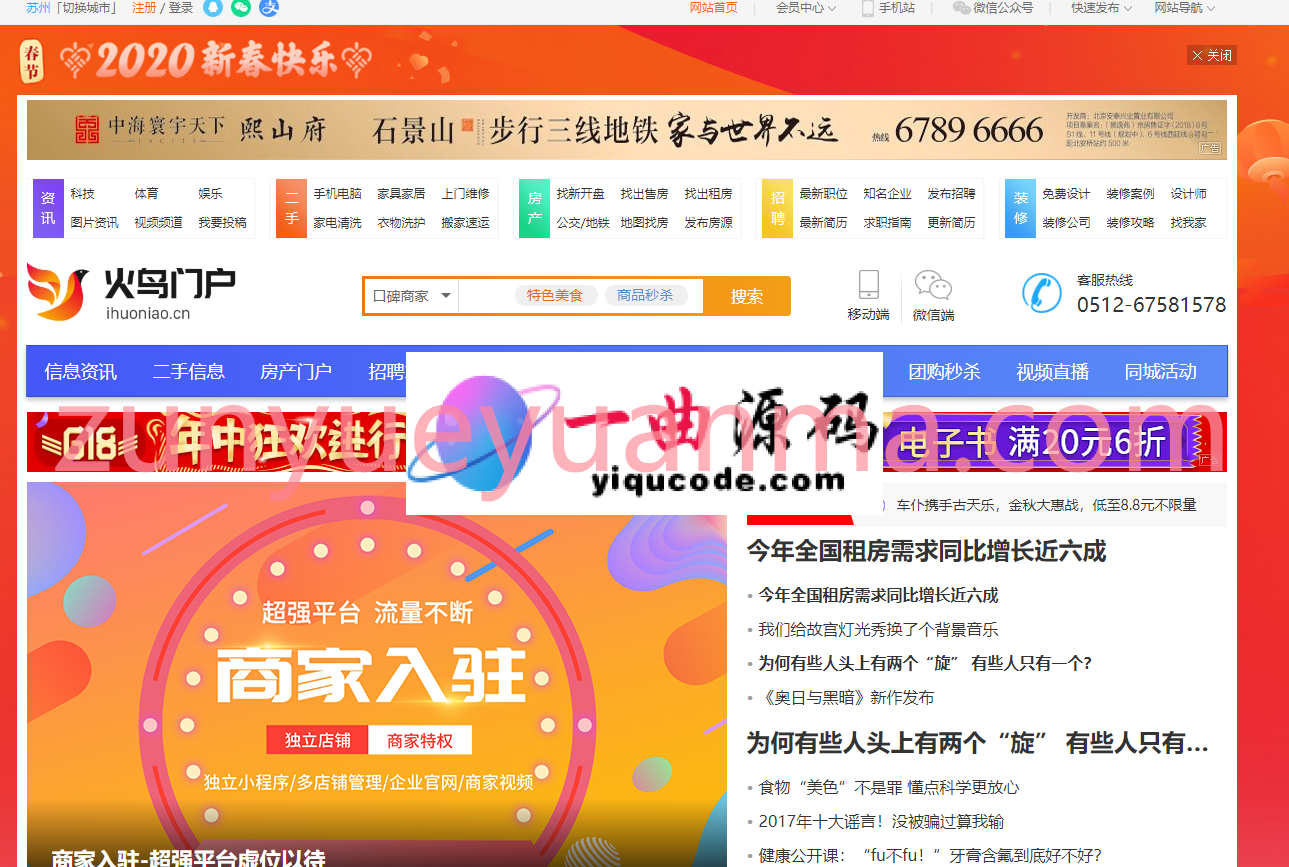Open the 视频直播 nav tab

click(x=1052, y=372)
